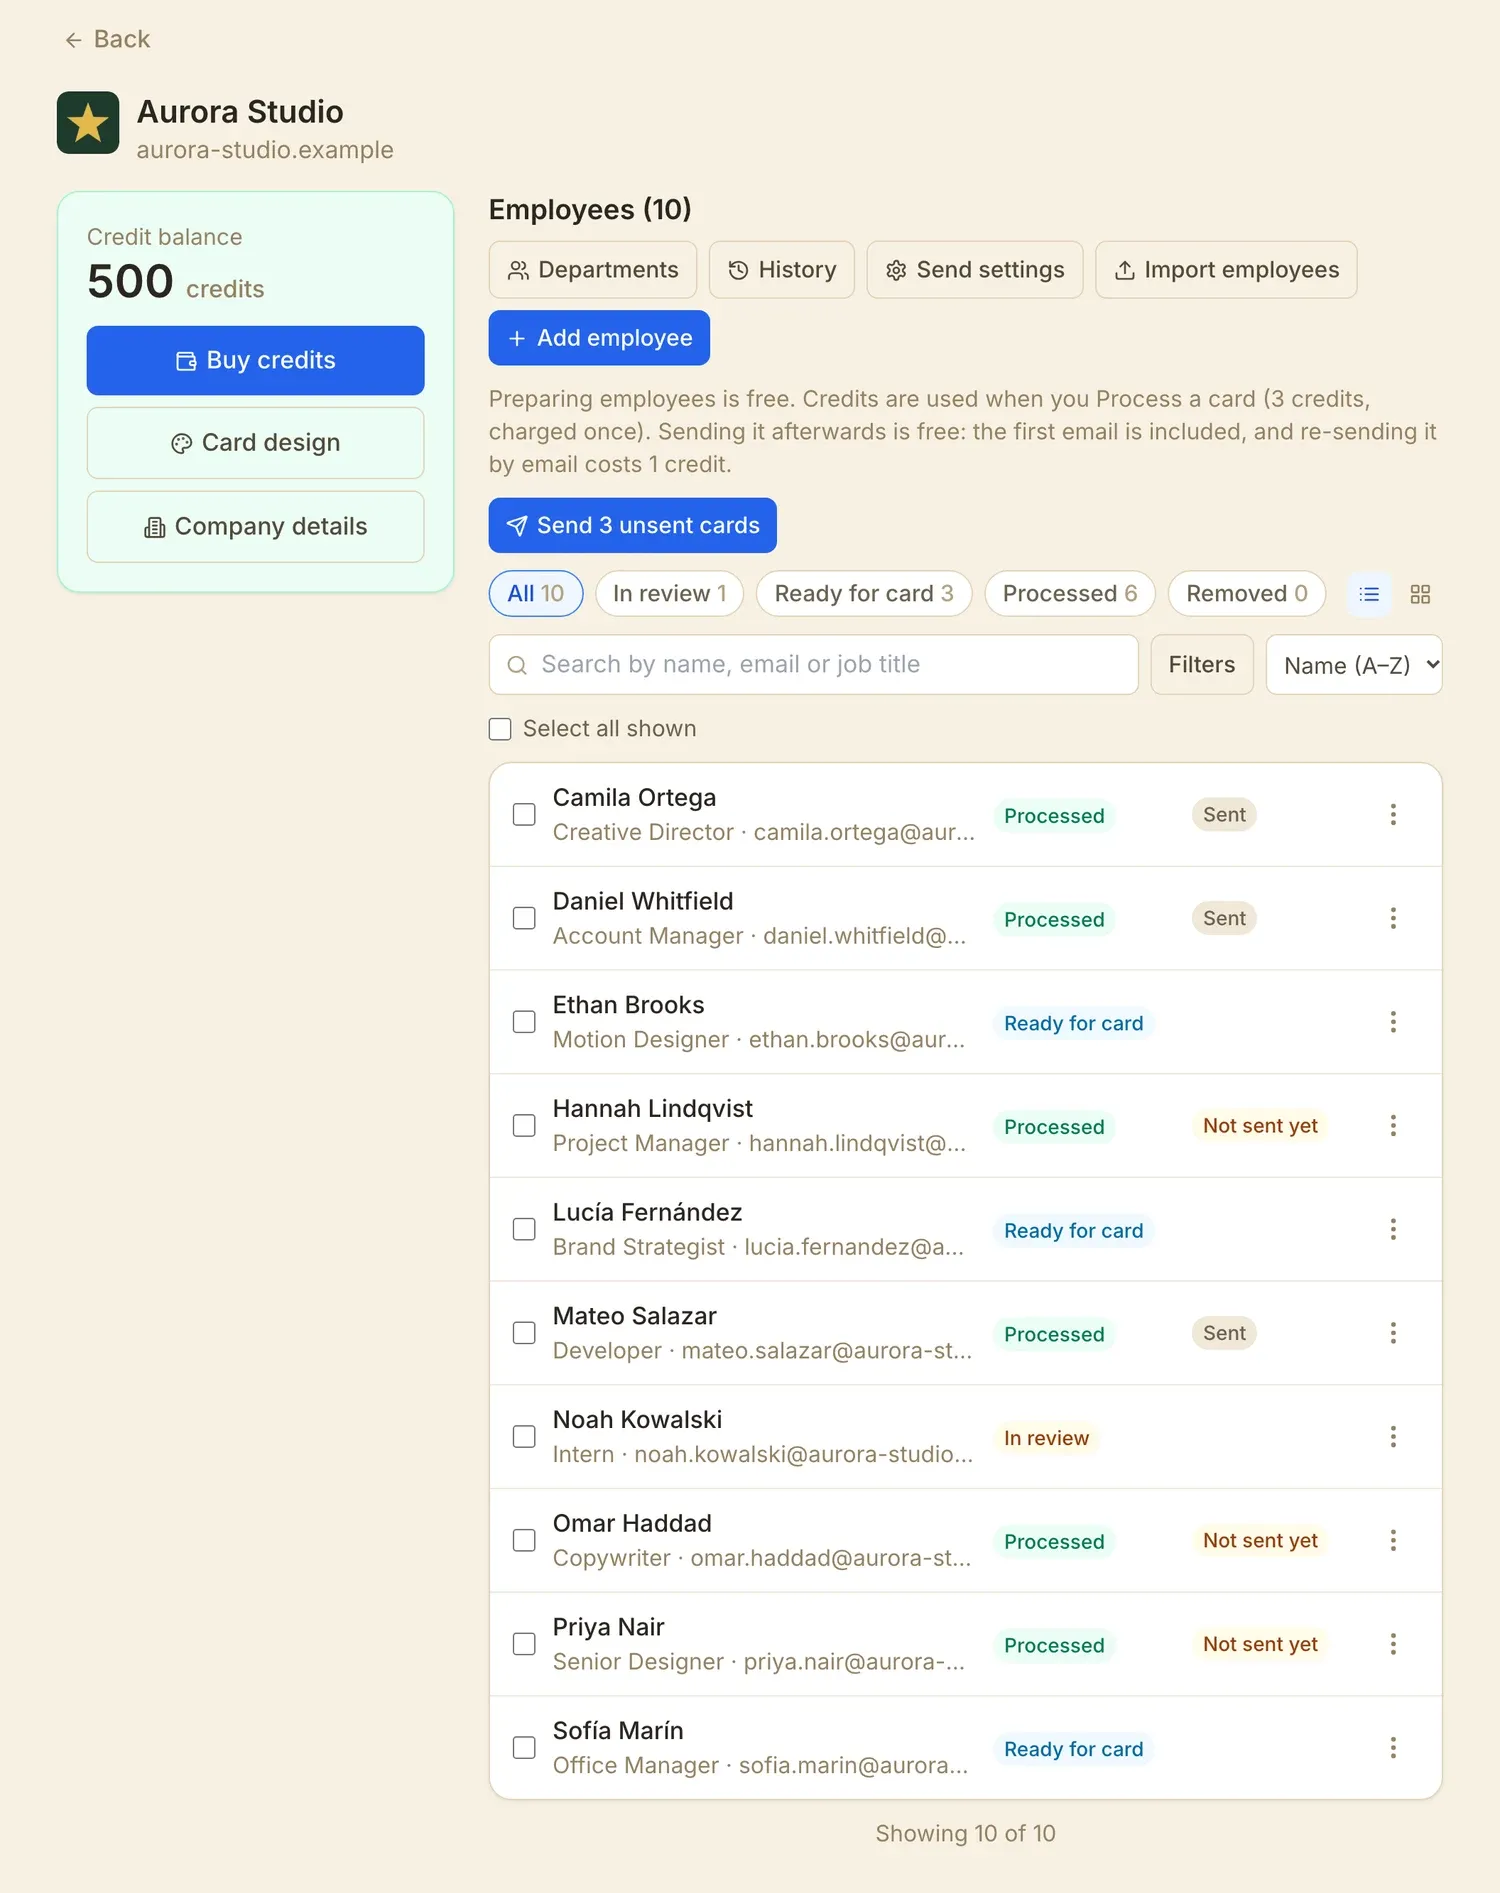Viewport: 1500px width, 1893px height.
Task: Select the Ready for card tab
Action: pos(864,594)
